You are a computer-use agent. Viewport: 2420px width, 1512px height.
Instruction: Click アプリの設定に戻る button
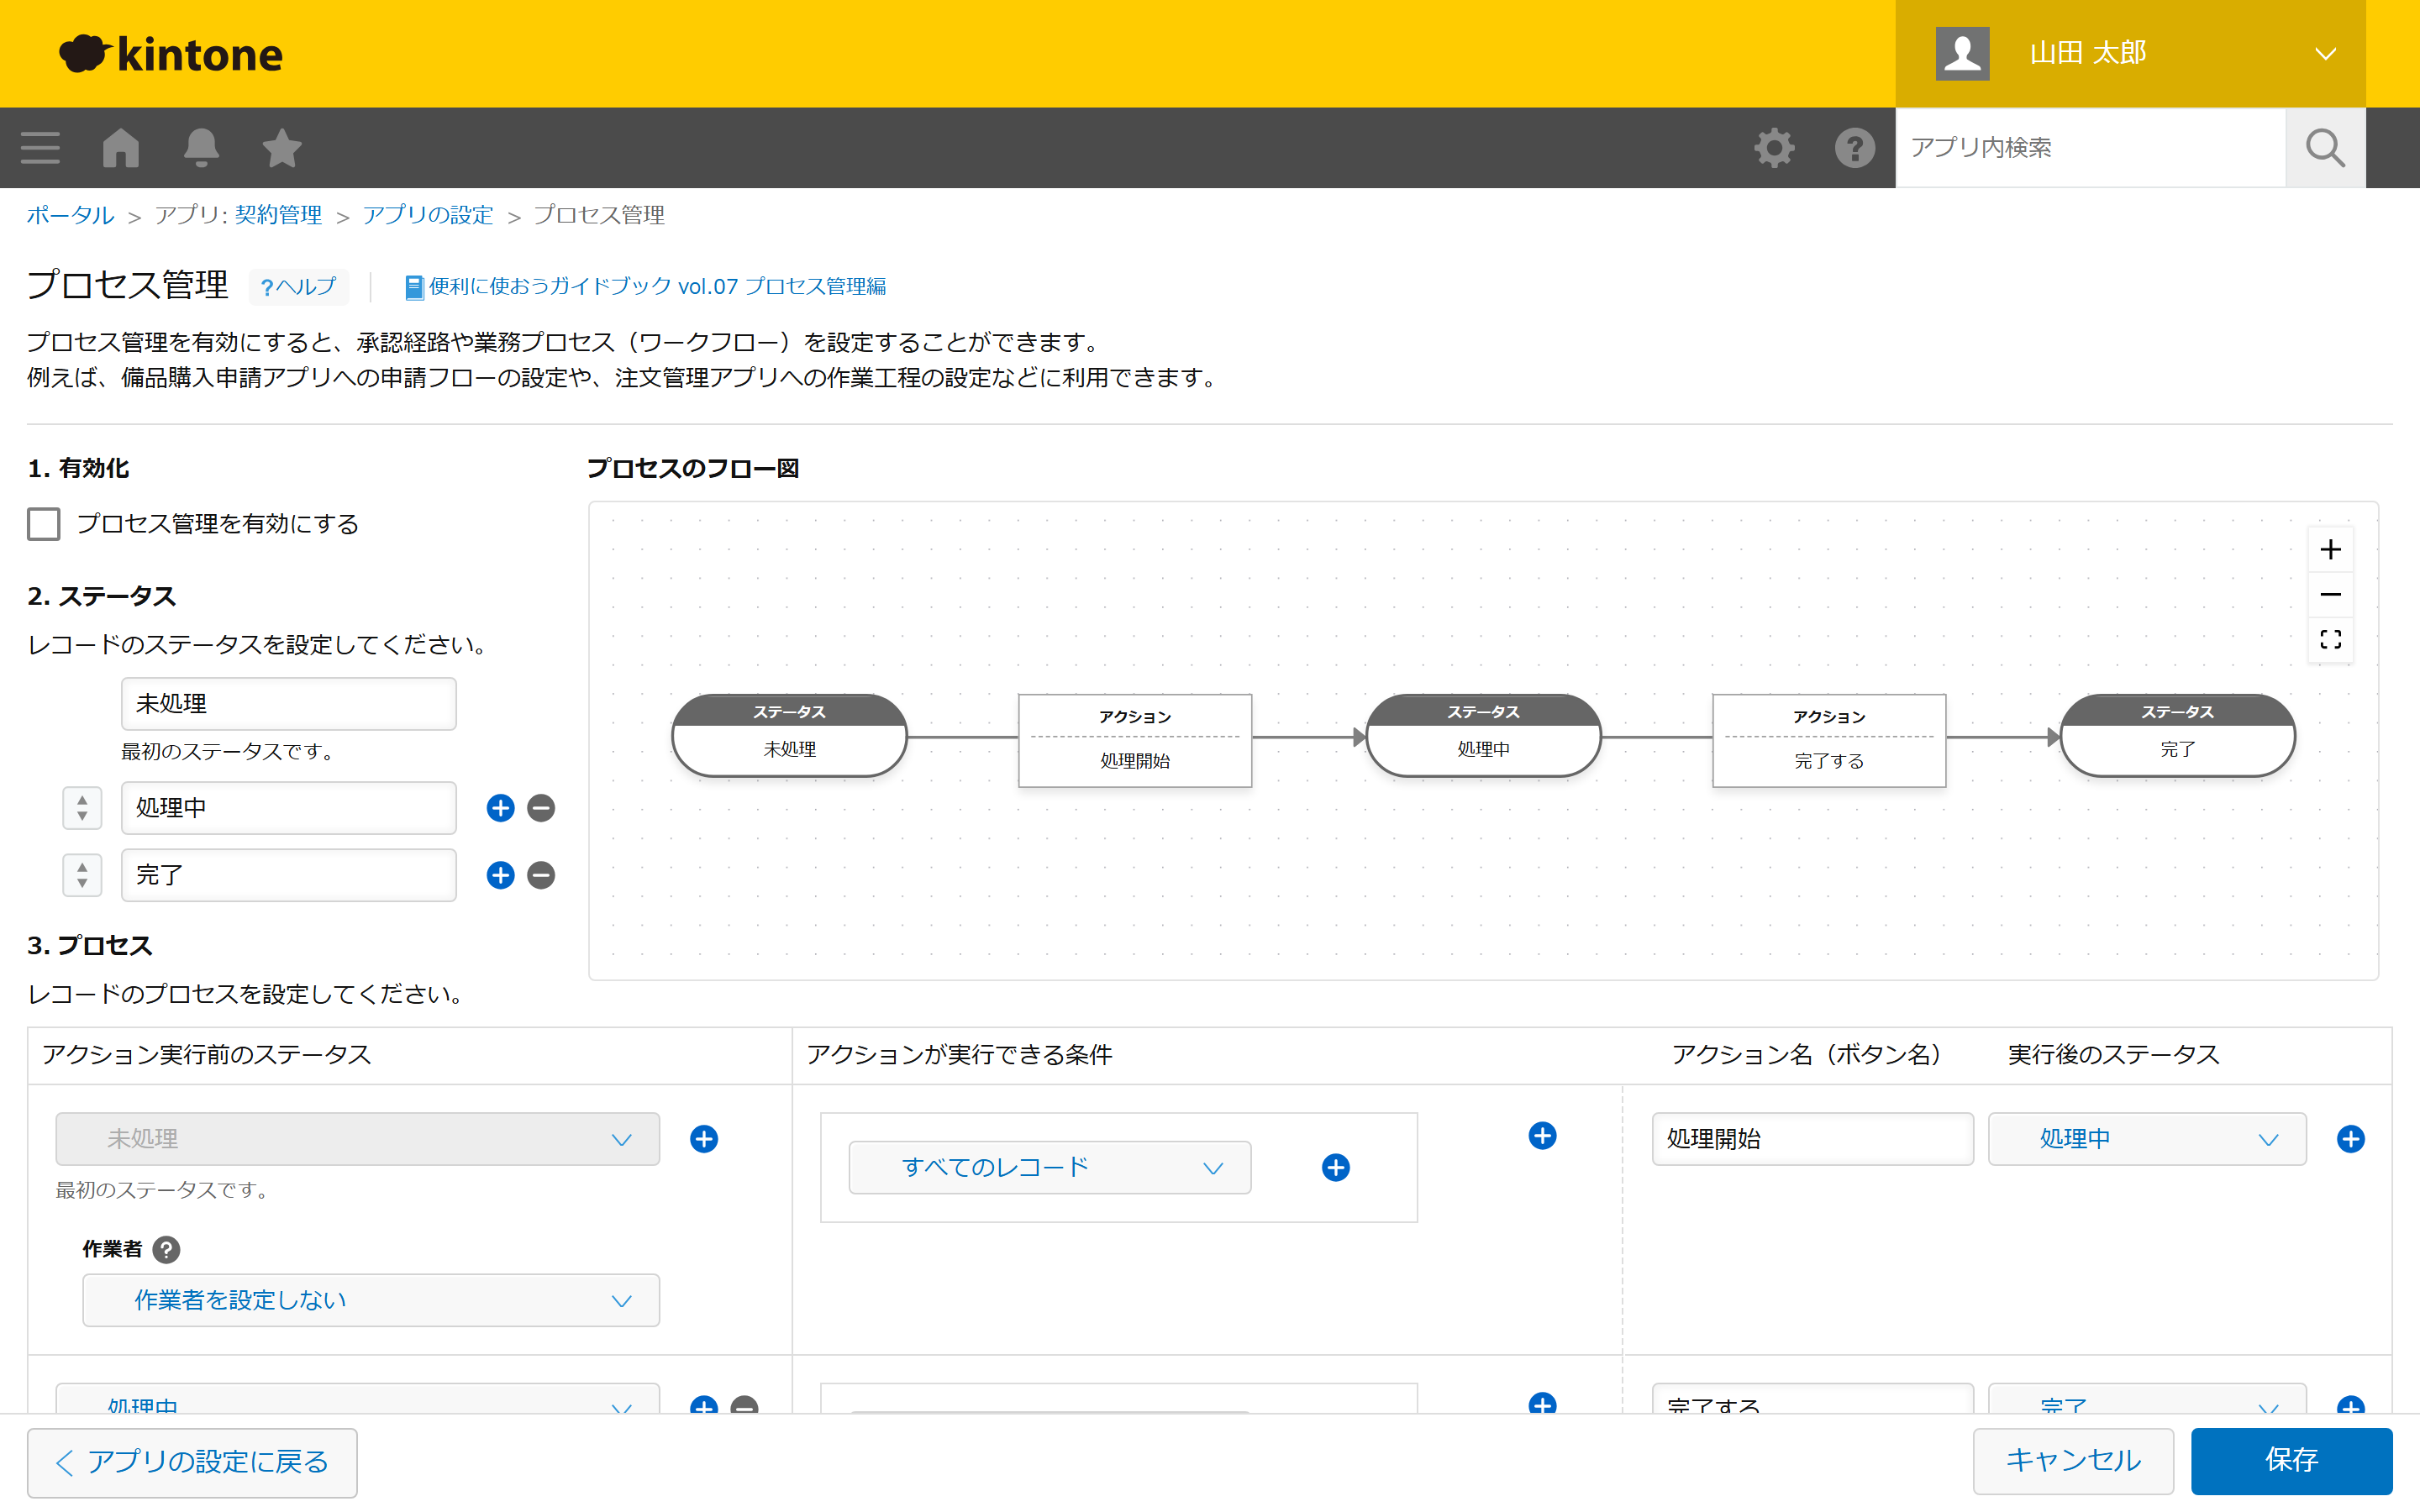point(192,1462)
